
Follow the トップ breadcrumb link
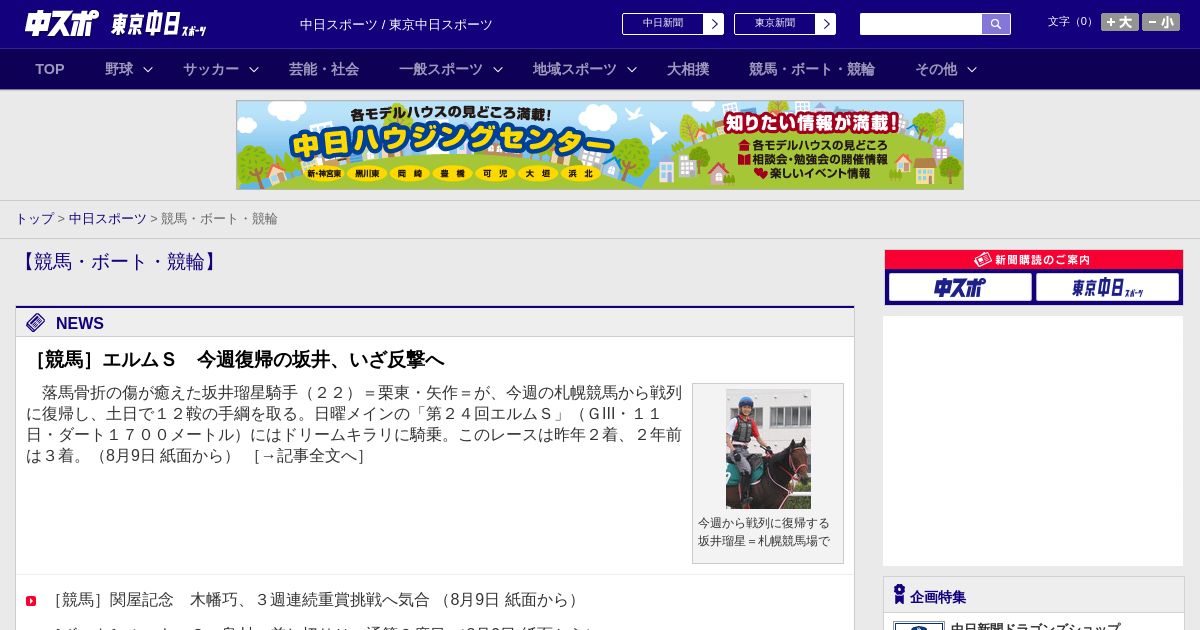pos(34,218)
